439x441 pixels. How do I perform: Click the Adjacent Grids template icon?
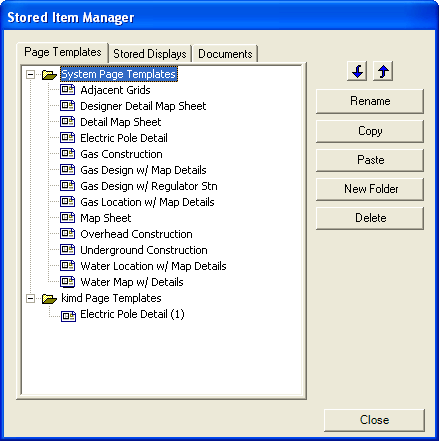click(x=68, y=89)
